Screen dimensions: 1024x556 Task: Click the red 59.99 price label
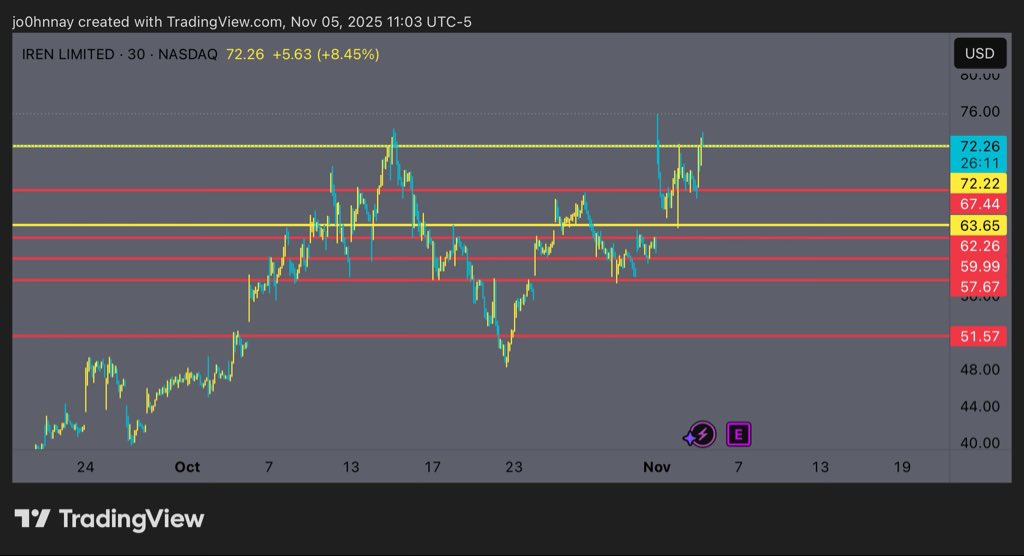coord(979,266)
